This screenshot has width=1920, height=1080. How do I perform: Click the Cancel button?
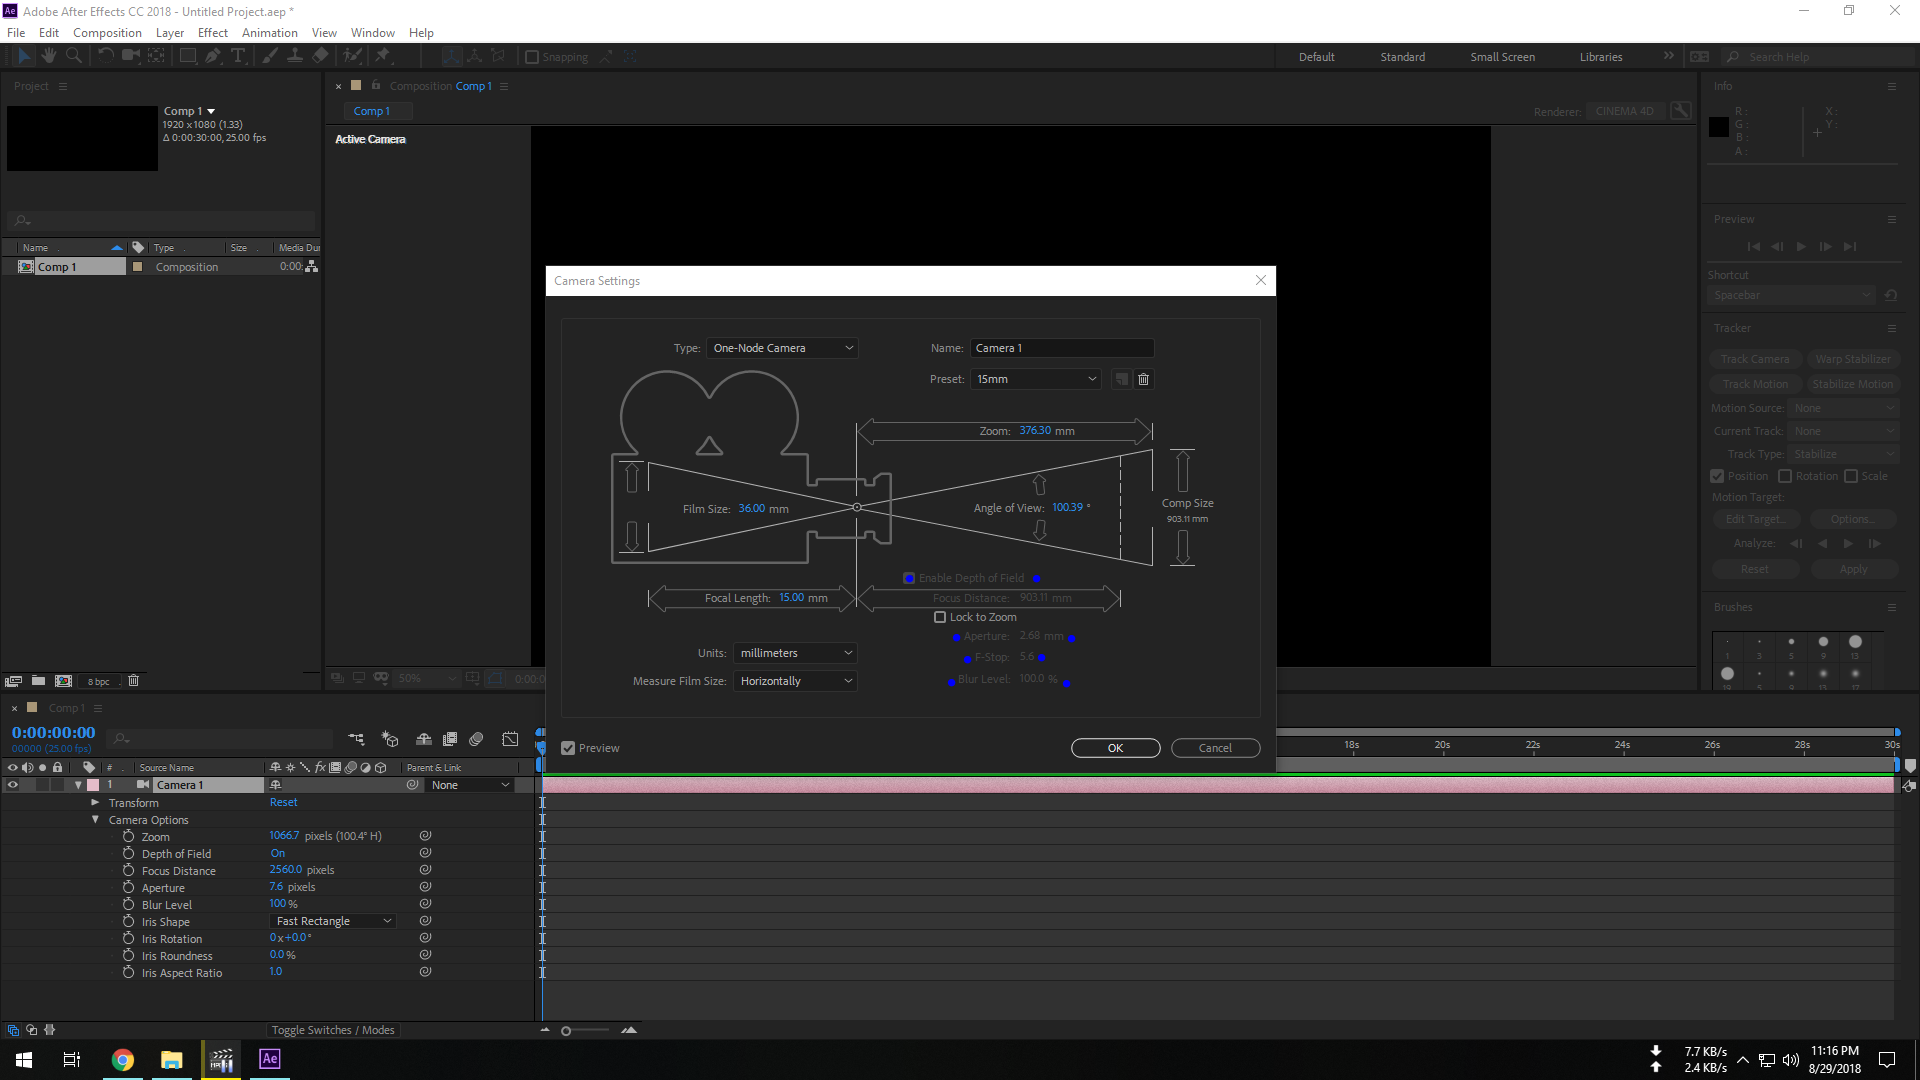(1215, 748)
